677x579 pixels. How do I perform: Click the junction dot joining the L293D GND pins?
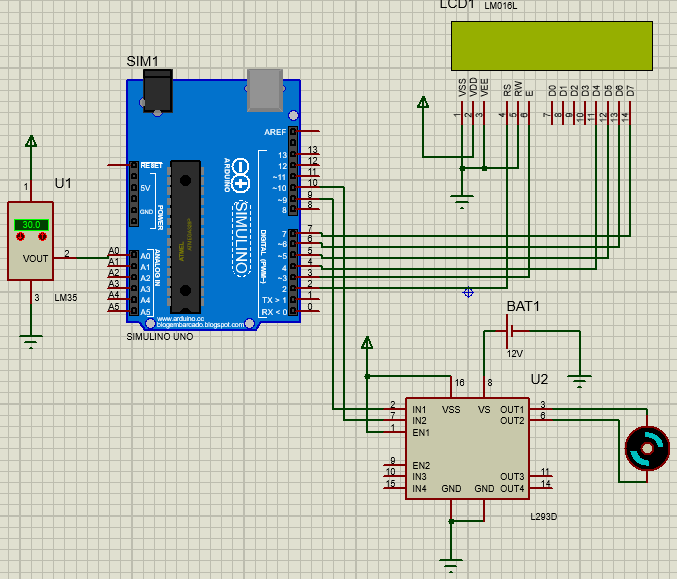pos(451,521)
